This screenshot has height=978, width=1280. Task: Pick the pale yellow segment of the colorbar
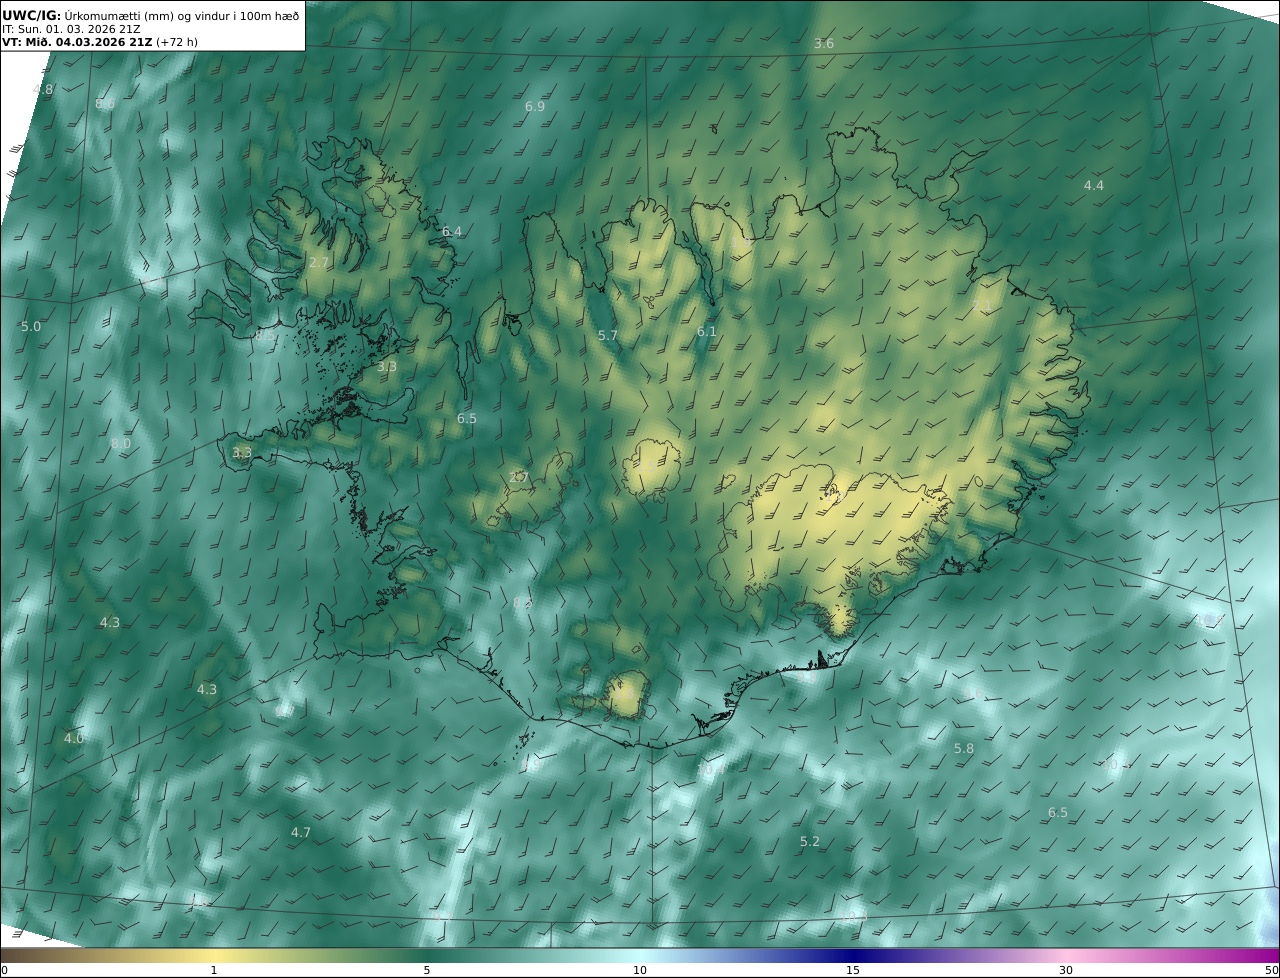pos(213,955)
